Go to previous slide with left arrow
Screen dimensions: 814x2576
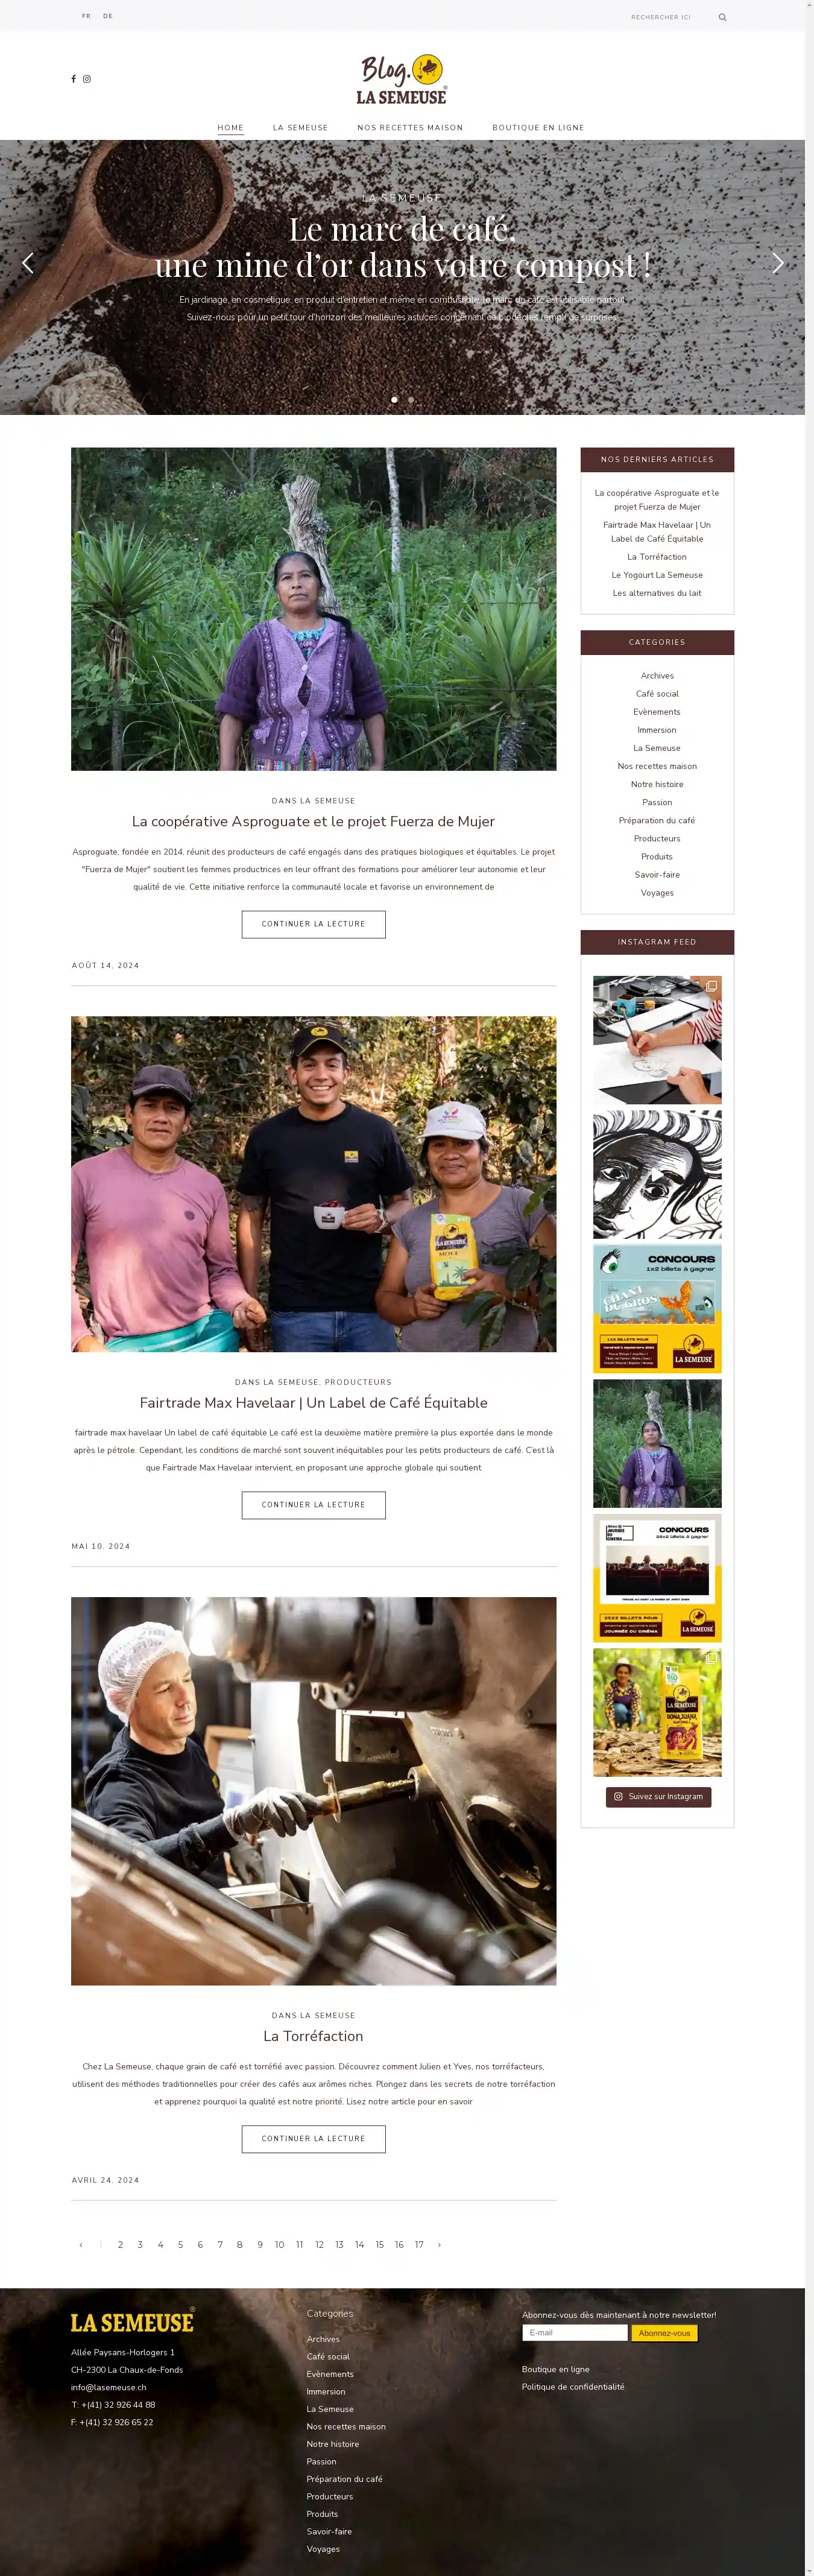tap(28, 263)
